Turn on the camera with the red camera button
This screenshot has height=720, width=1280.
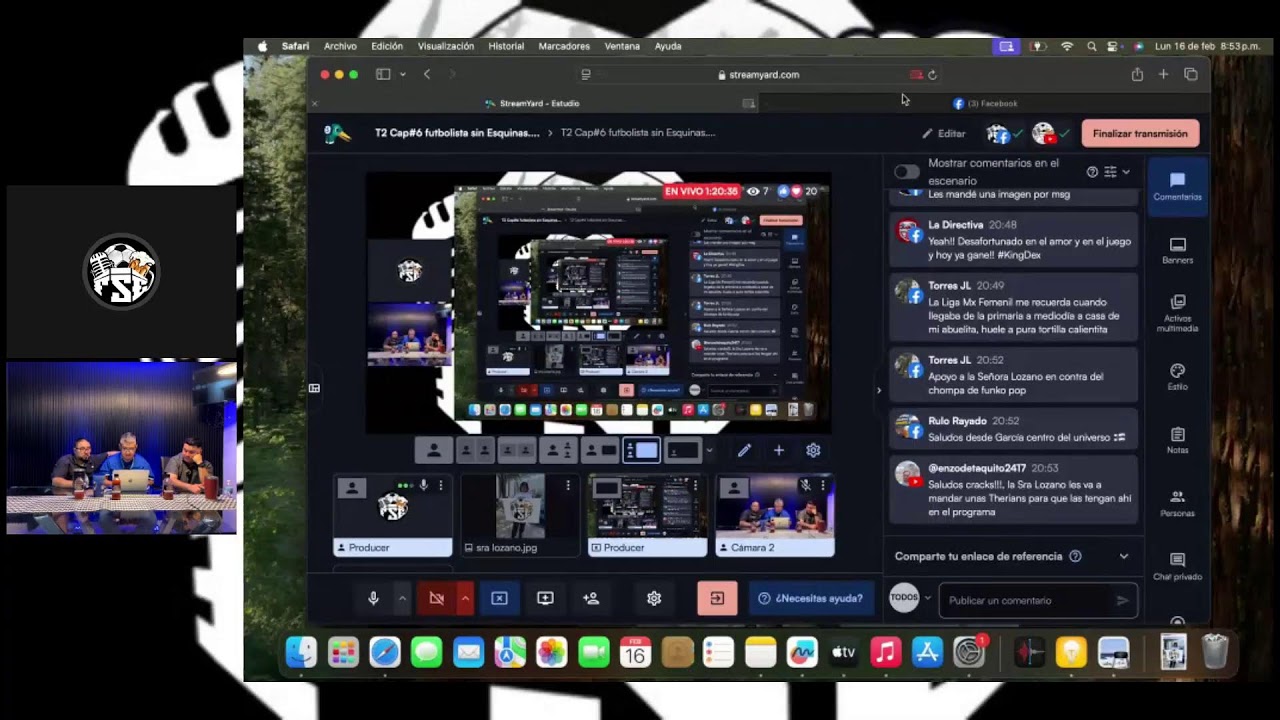coord(436,598)
